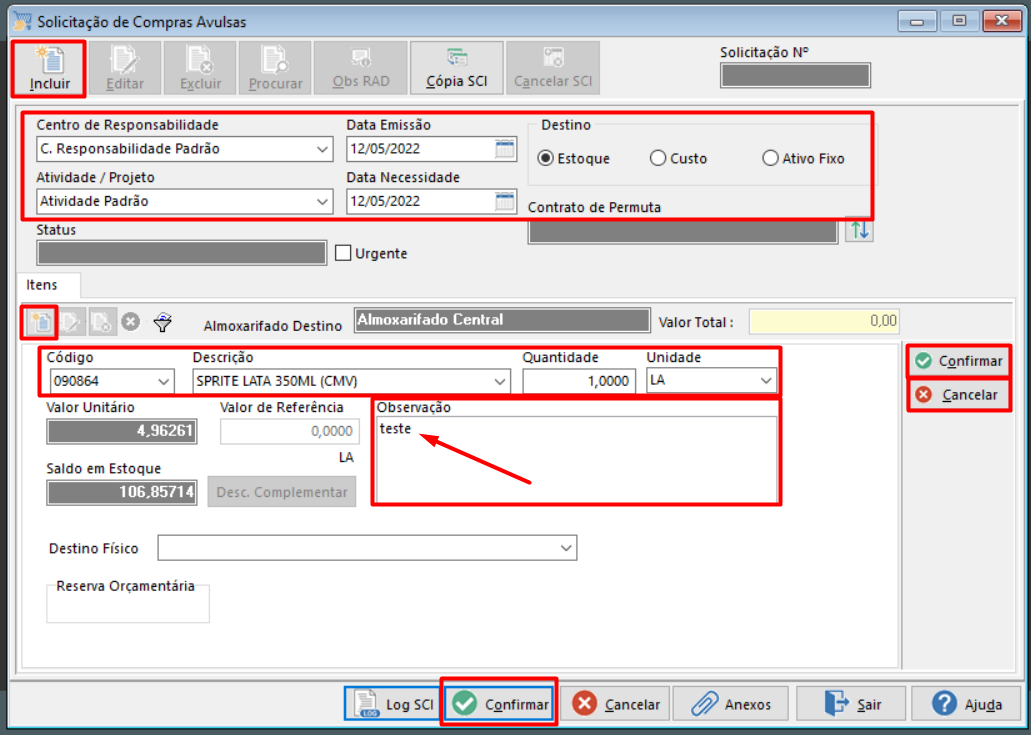Click the filter funnel icon in Itens toolbar

pyautogui.click(x=162, y=322)
